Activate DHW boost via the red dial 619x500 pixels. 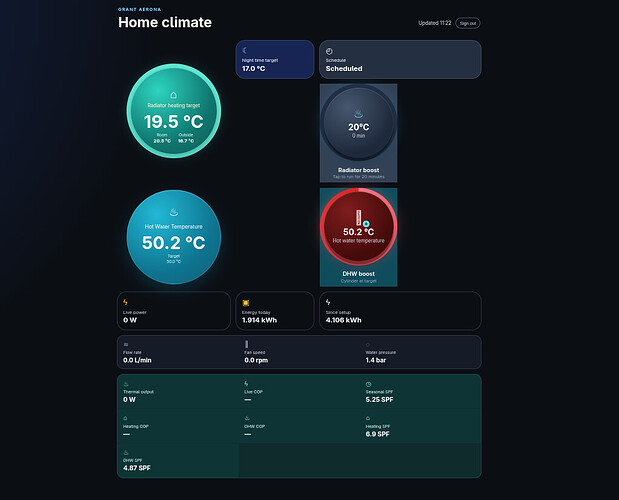[358, 227]
